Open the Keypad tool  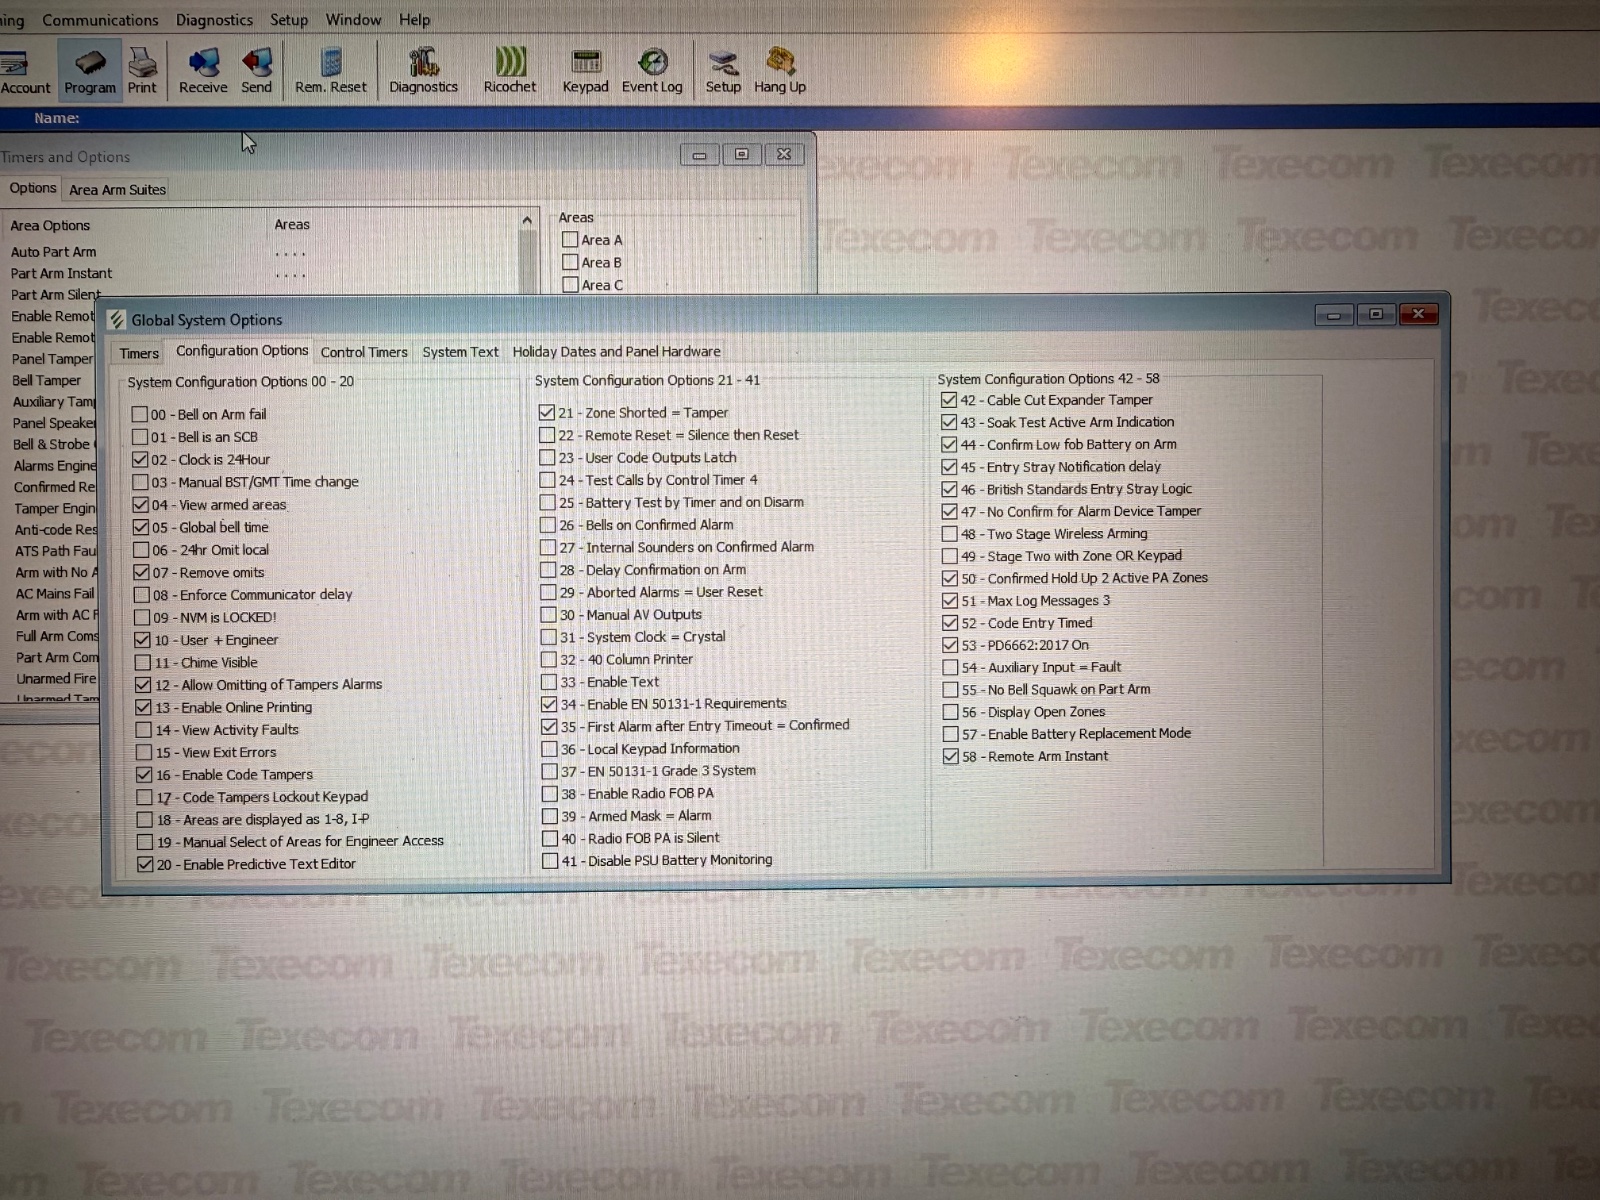point(585,70)
